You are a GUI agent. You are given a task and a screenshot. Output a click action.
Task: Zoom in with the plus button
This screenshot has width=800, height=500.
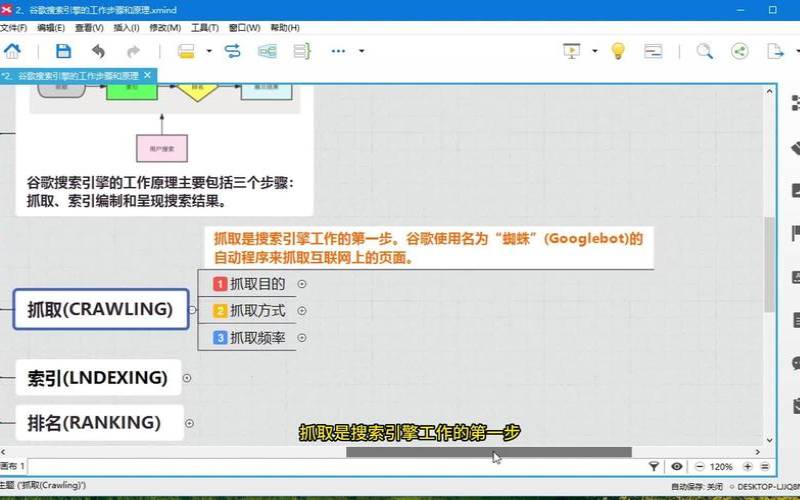tap(747, 466)
